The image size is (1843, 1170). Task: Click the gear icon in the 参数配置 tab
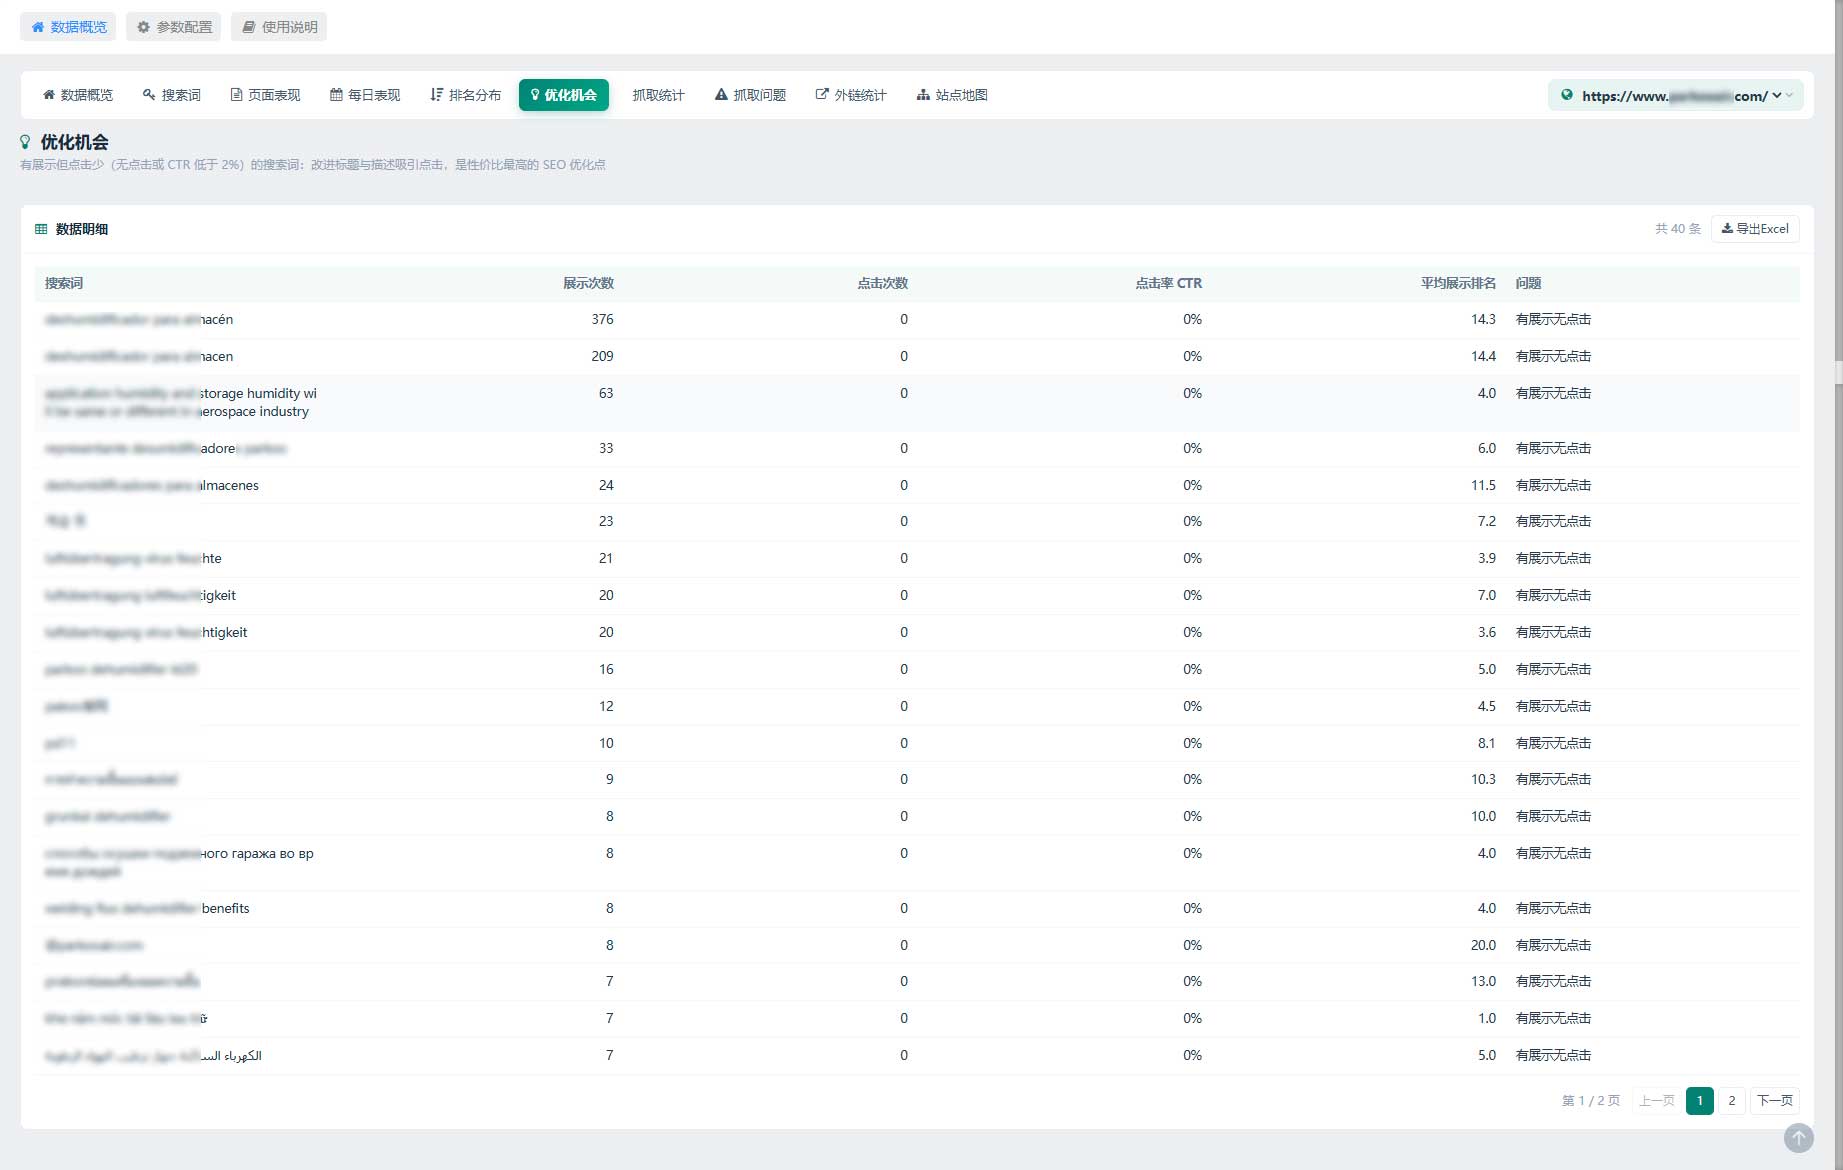[x=143, y=27]
